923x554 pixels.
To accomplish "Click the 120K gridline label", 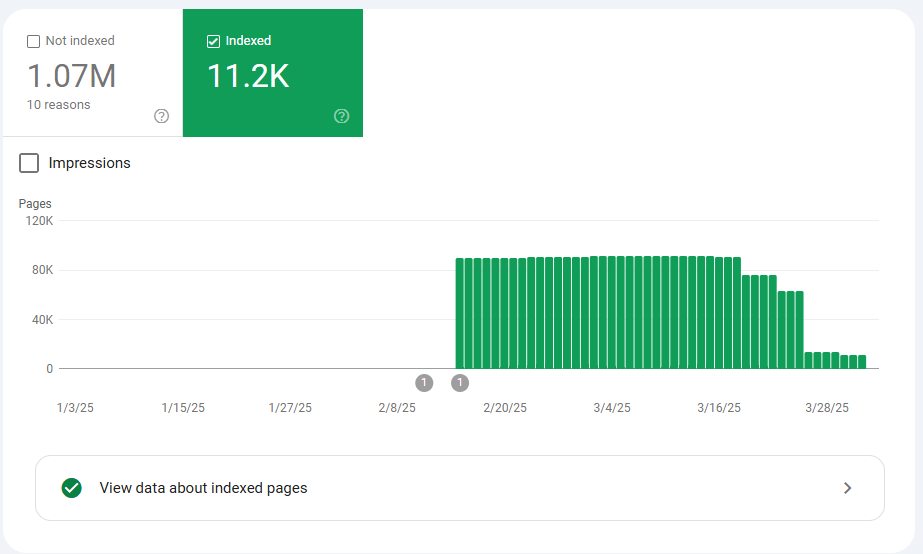I will pyautogui.click(x=39, y=221).
